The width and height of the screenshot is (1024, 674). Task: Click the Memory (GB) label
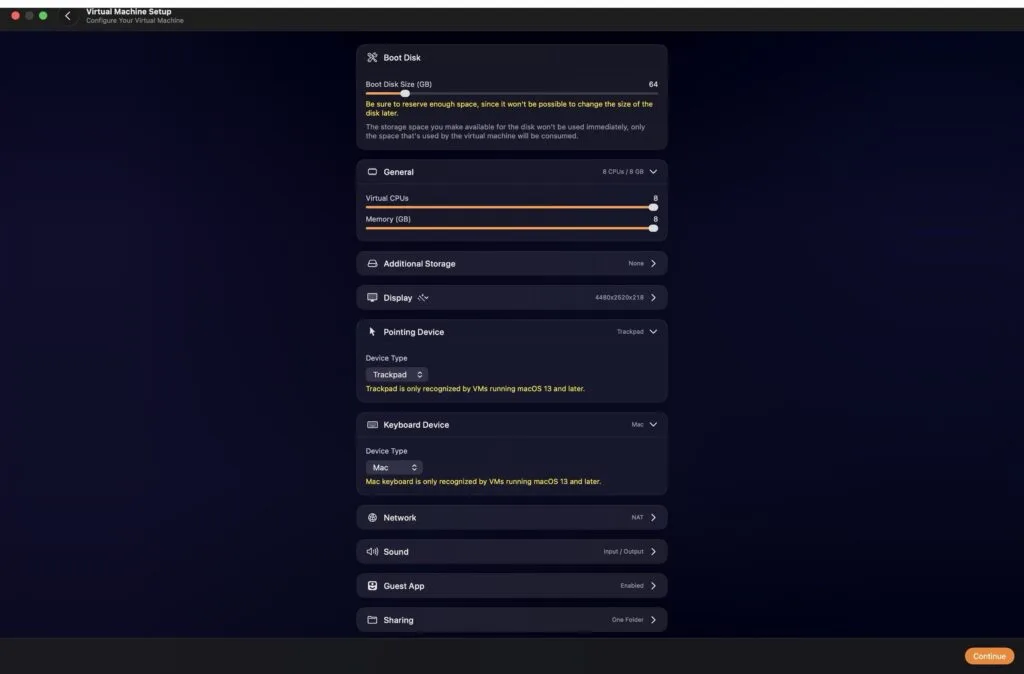click(x=388, y=219)
